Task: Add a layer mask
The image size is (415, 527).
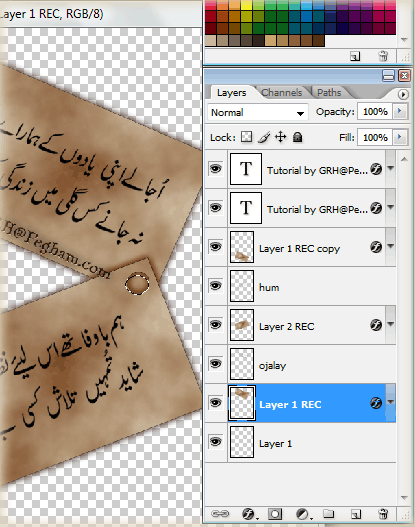Action: pyautogui.click(x=275, y=514)
